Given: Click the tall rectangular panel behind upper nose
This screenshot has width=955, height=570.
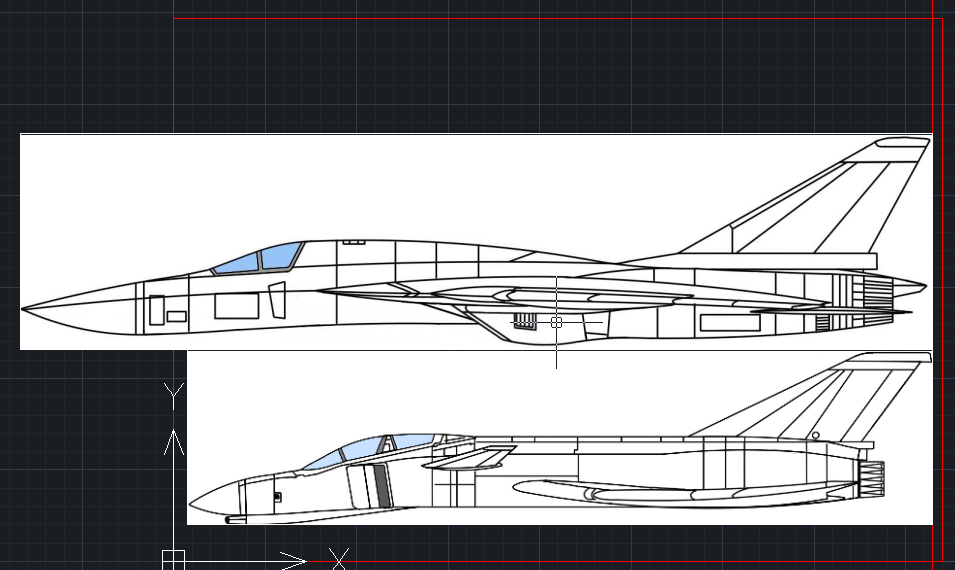Looking at the screenshot, I should 157,310.
